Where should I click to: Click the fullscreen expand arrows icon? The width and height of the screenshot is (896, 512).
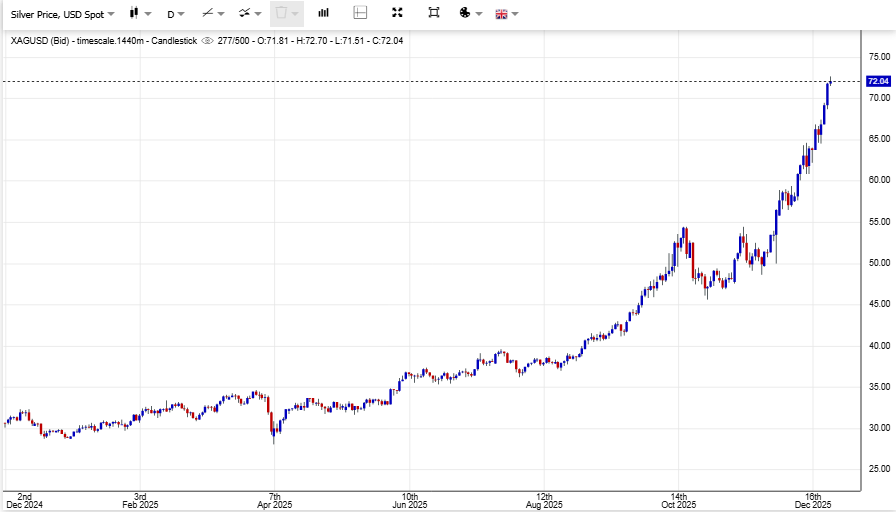click(397, 13)
